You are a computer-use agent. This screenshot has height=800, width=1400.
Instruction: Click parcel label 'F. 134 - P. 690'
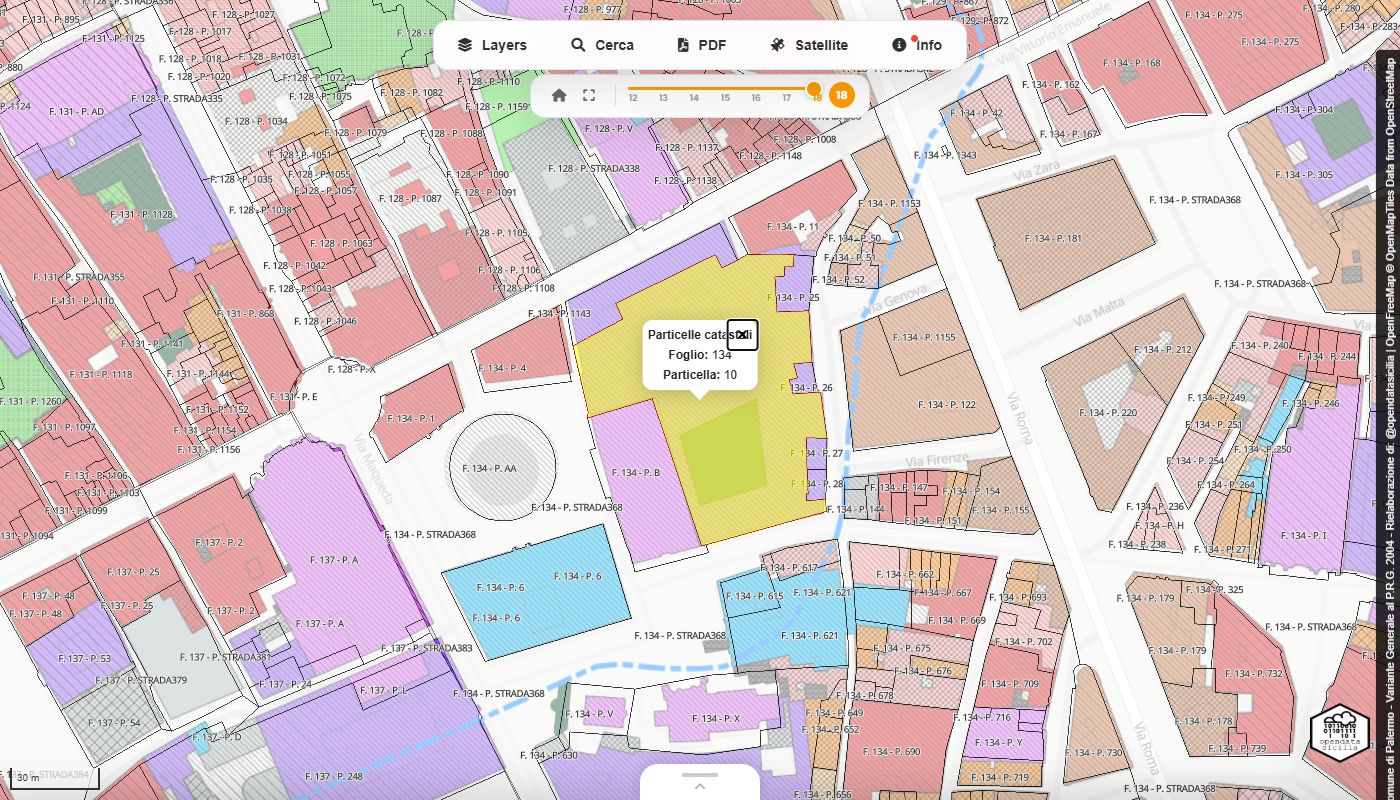[892, 751]
